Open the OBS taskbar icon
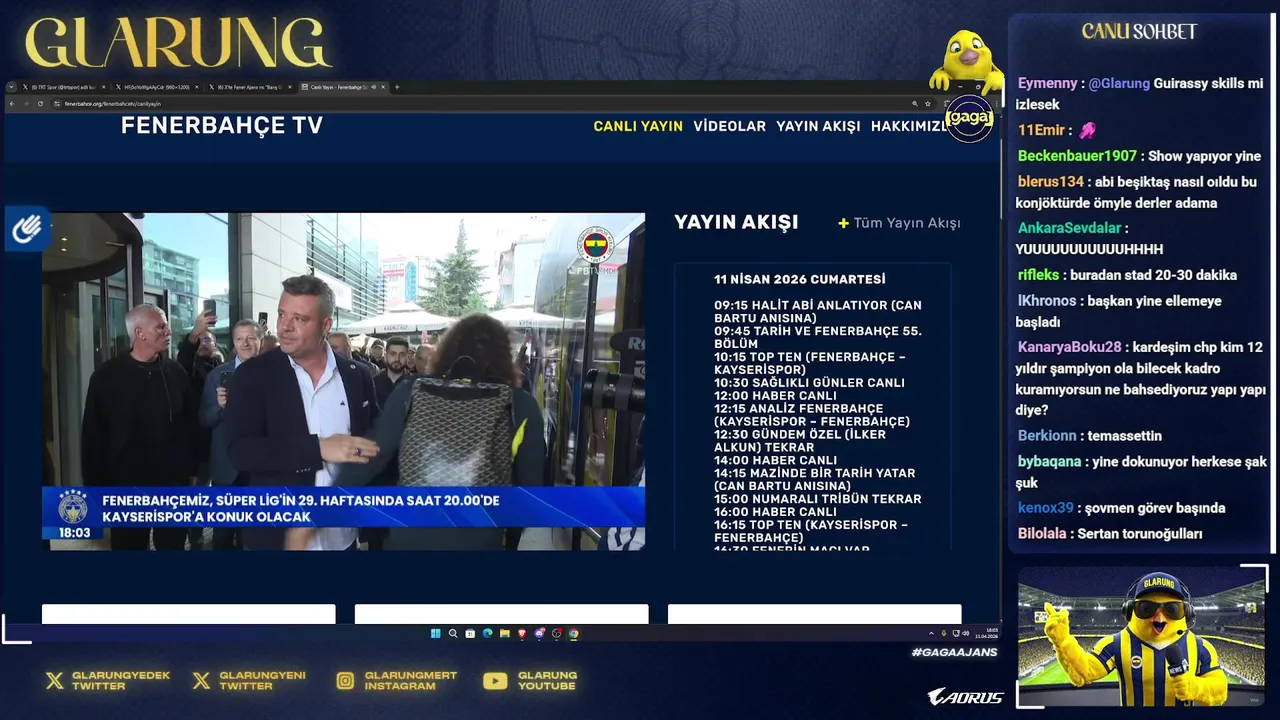Image resolution: width=1280 pixels, height=720 pixels. [x=557, y=633]
